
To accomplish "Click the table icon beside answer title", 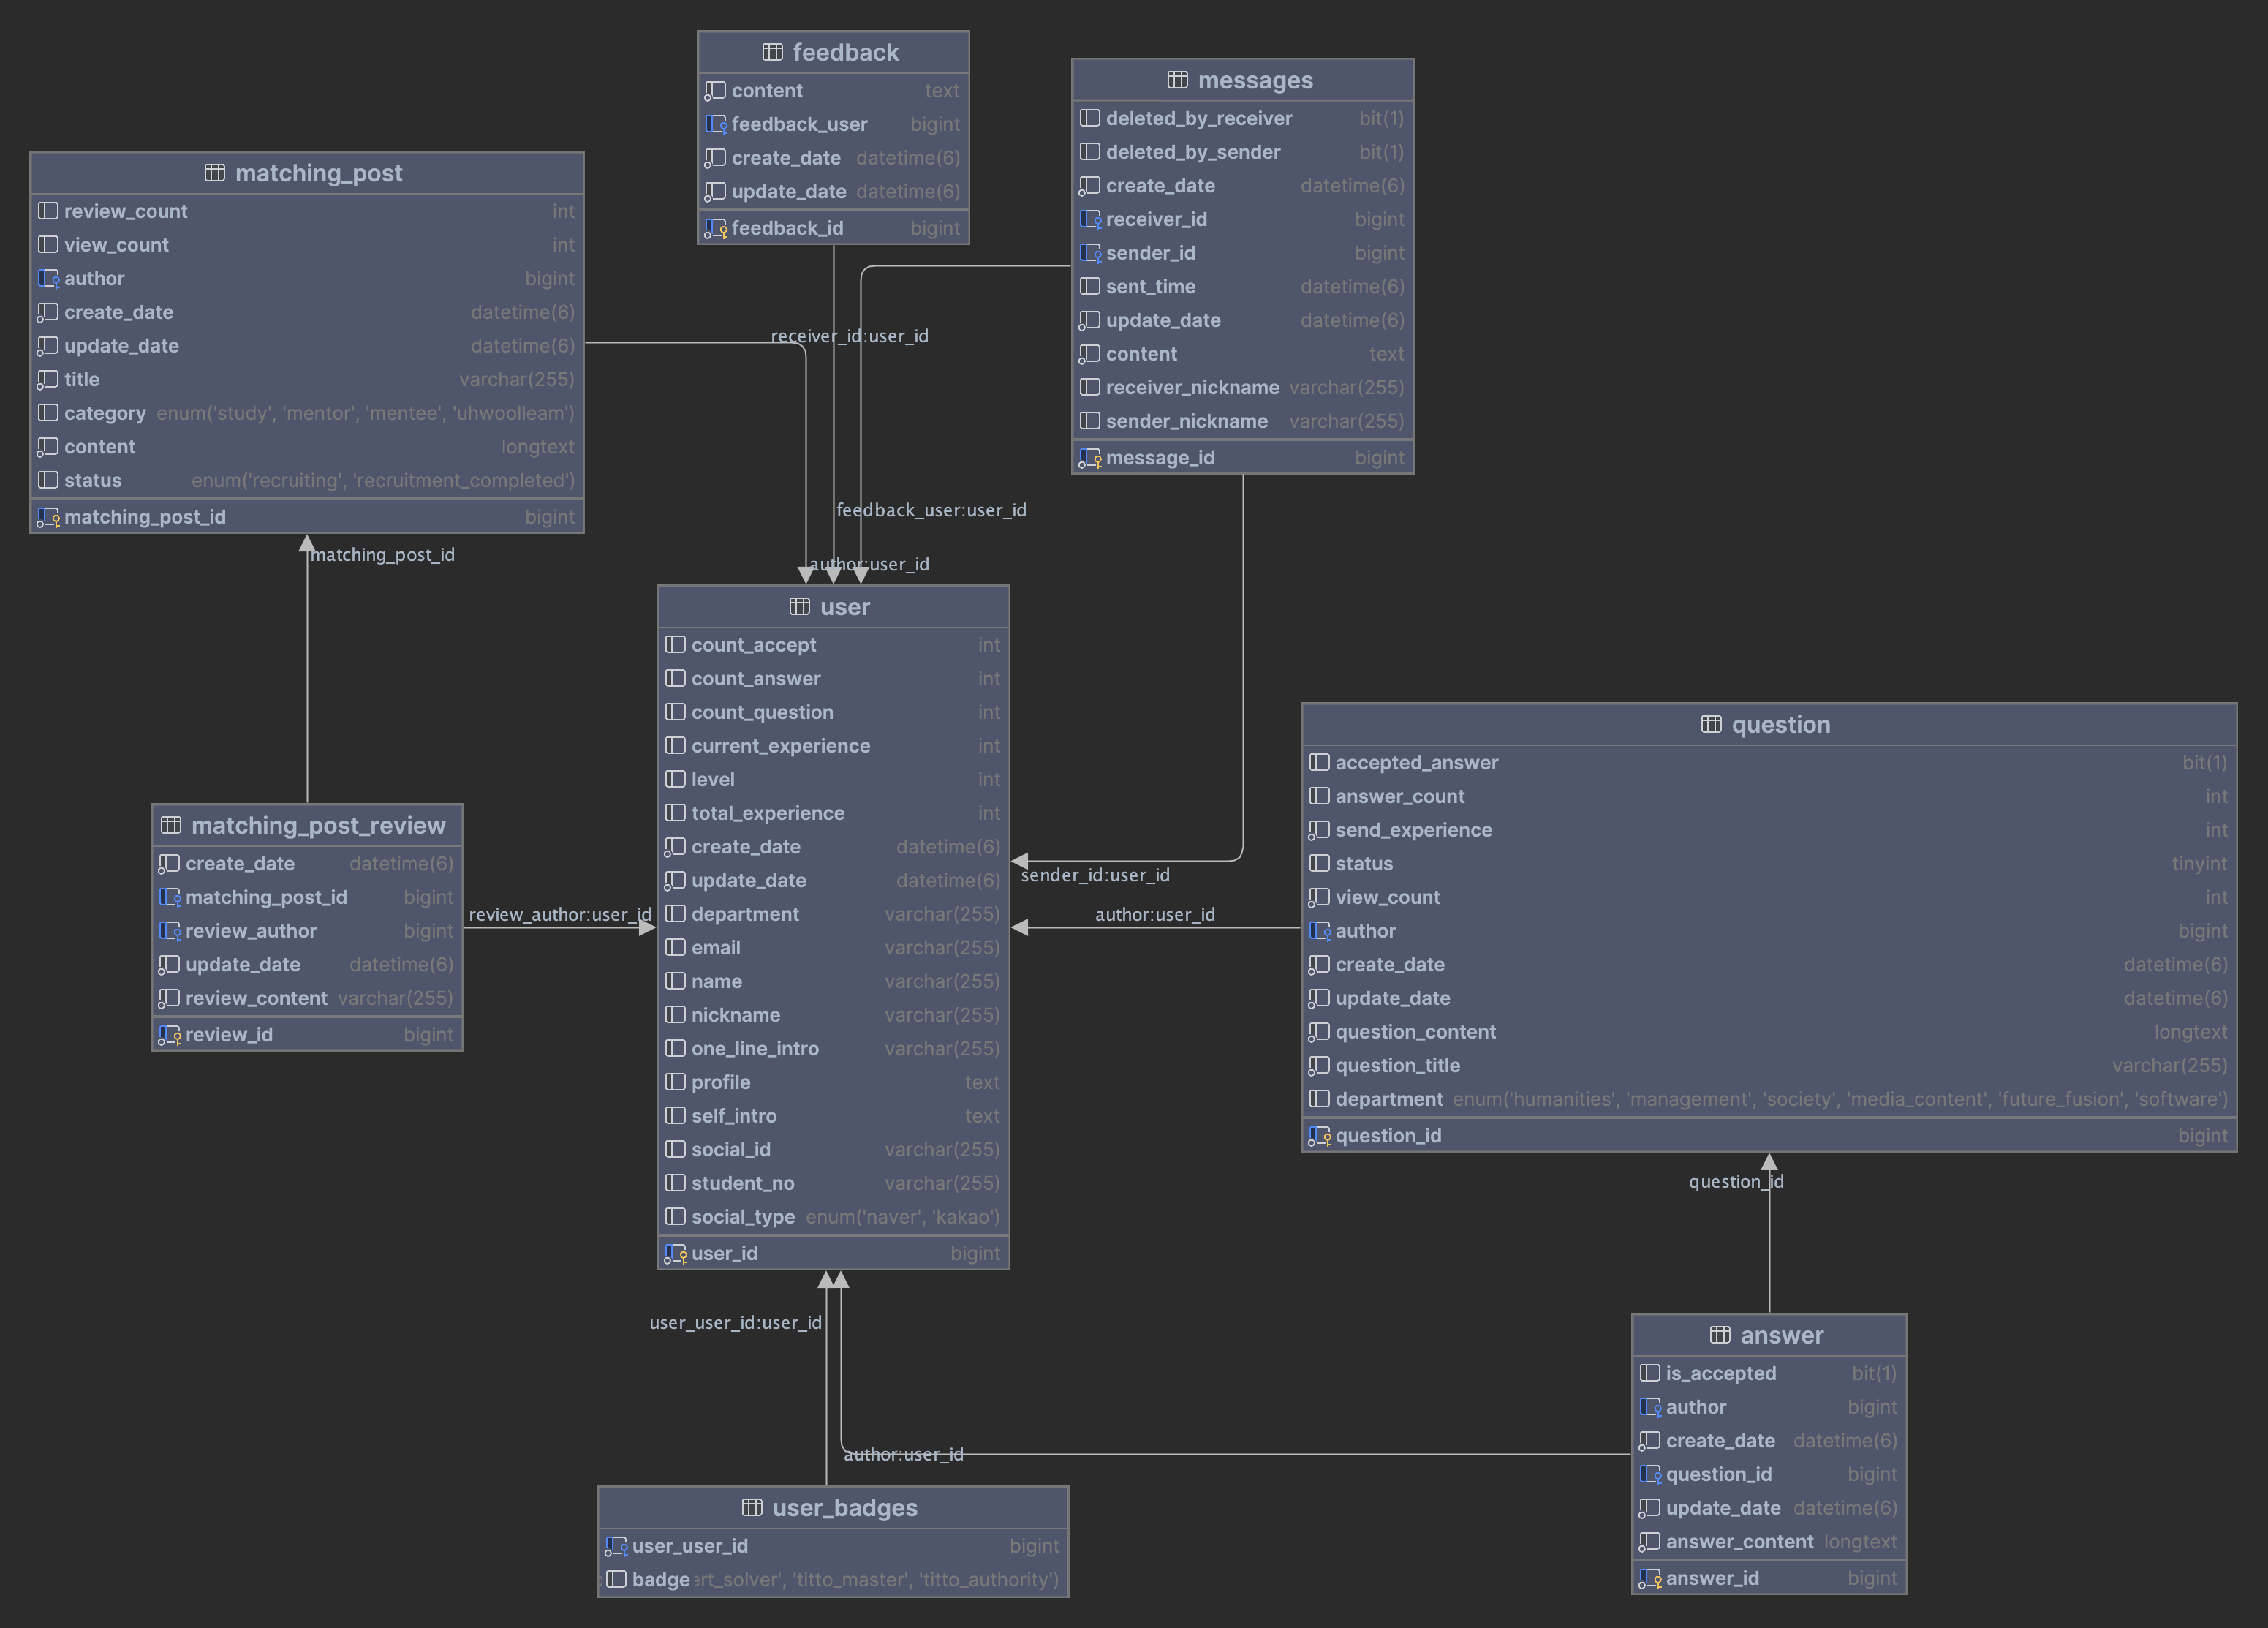I will point(1720,1335).
